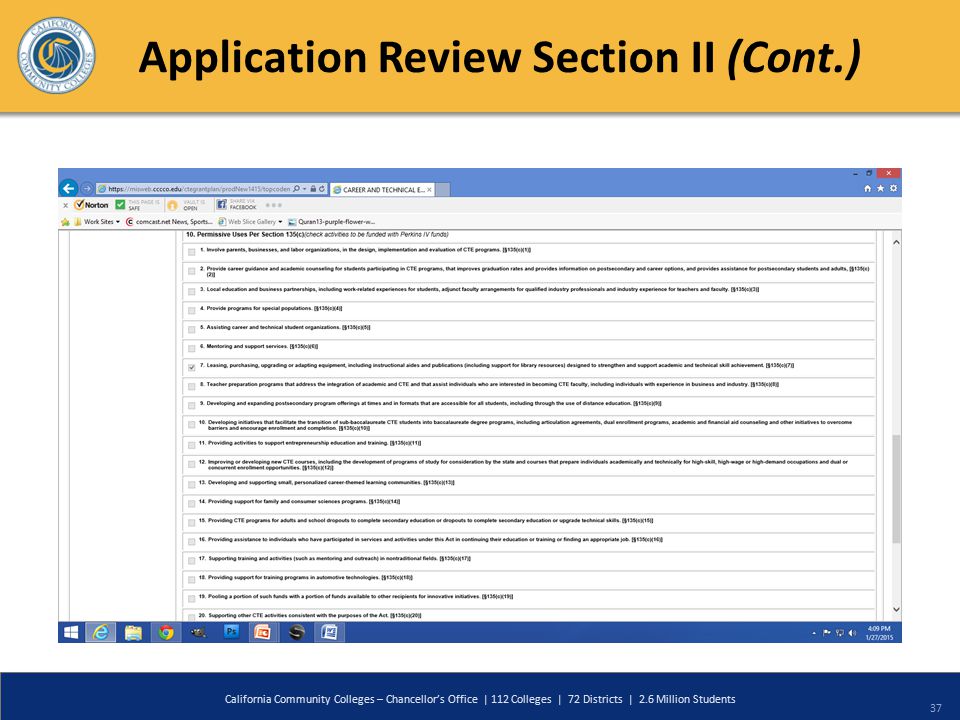Viewport: 960px width, 720px height.
Task: Expand the Work Sites favorites folder
Action: (x=97, y=222)
